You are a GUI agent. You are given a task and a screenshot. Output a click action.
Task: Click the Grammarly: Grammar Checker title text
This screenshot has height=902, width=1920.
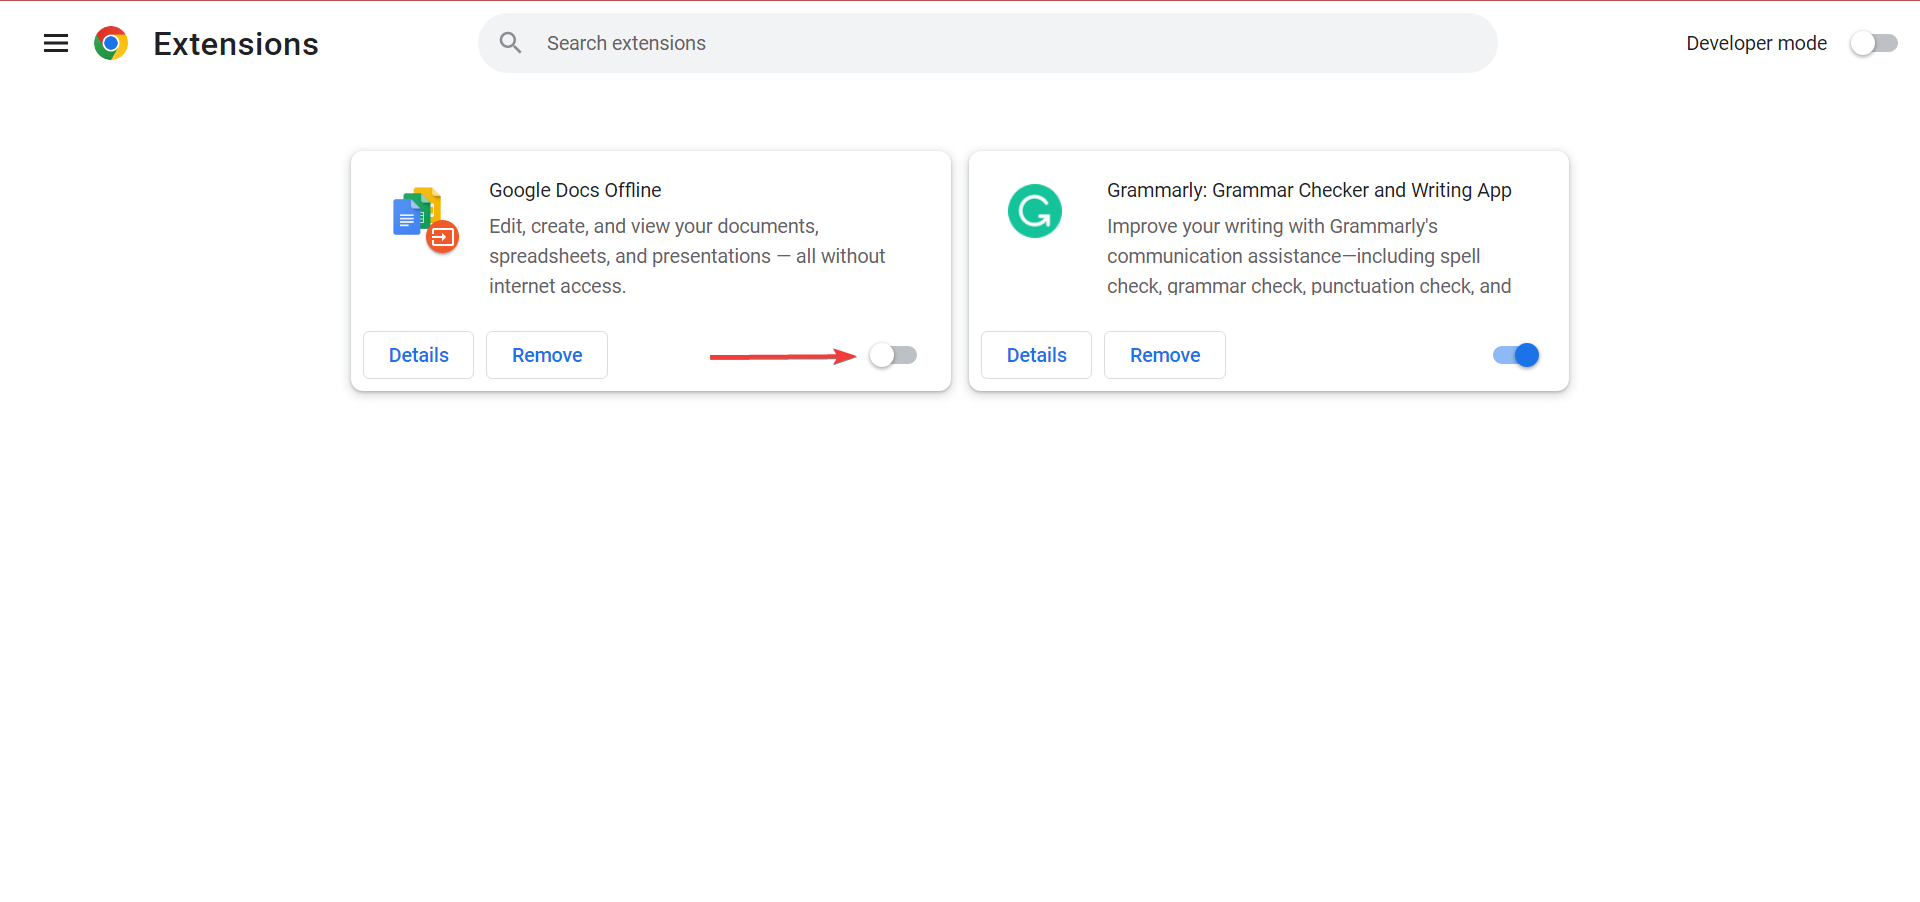point(1308,190)
